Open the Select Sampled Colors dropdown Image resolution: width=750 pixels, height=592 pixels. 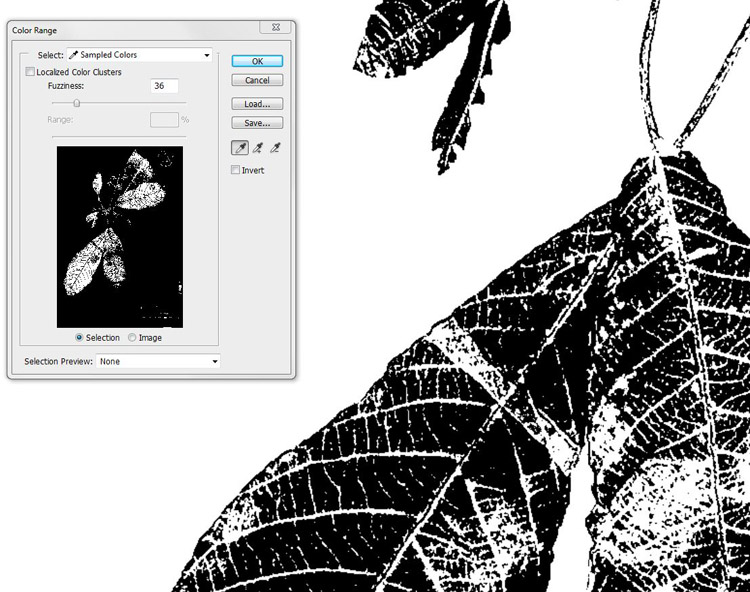[140, 55]
